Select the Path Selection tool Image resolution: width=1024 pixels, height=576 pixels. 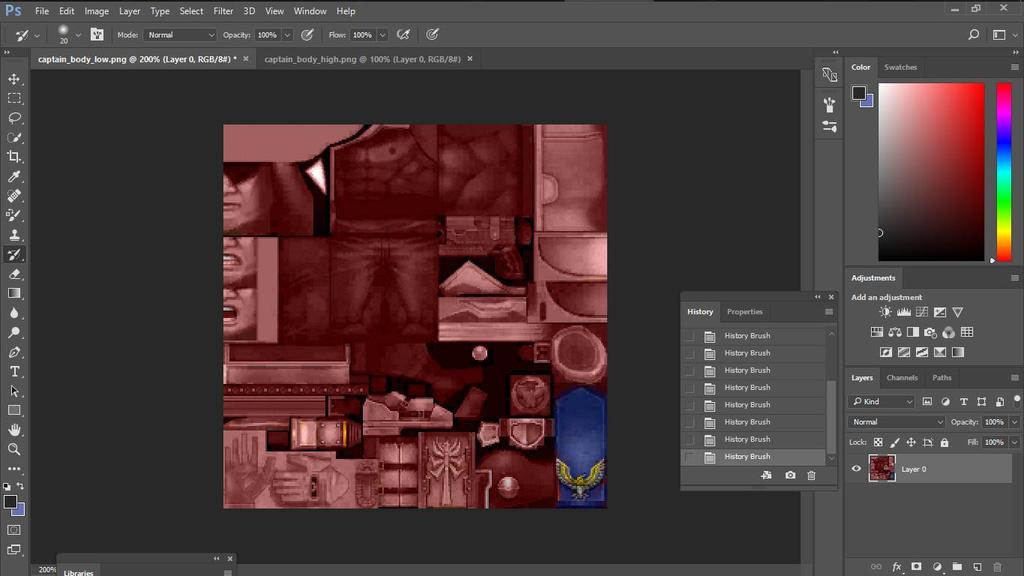pos(14,391)
